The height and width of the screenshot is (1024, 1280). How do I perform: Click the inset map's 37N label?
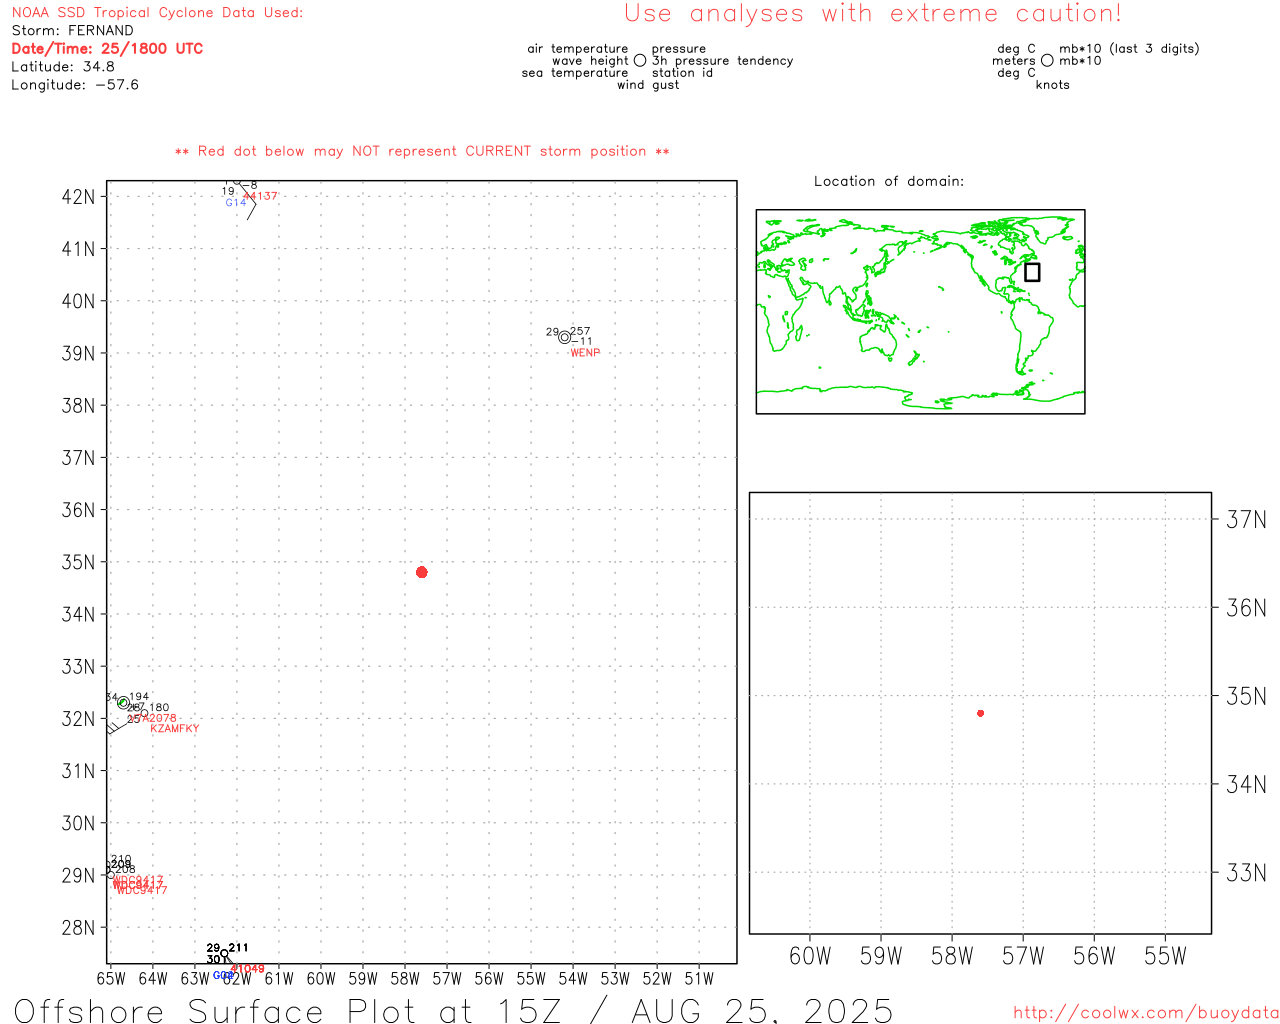1246,519
